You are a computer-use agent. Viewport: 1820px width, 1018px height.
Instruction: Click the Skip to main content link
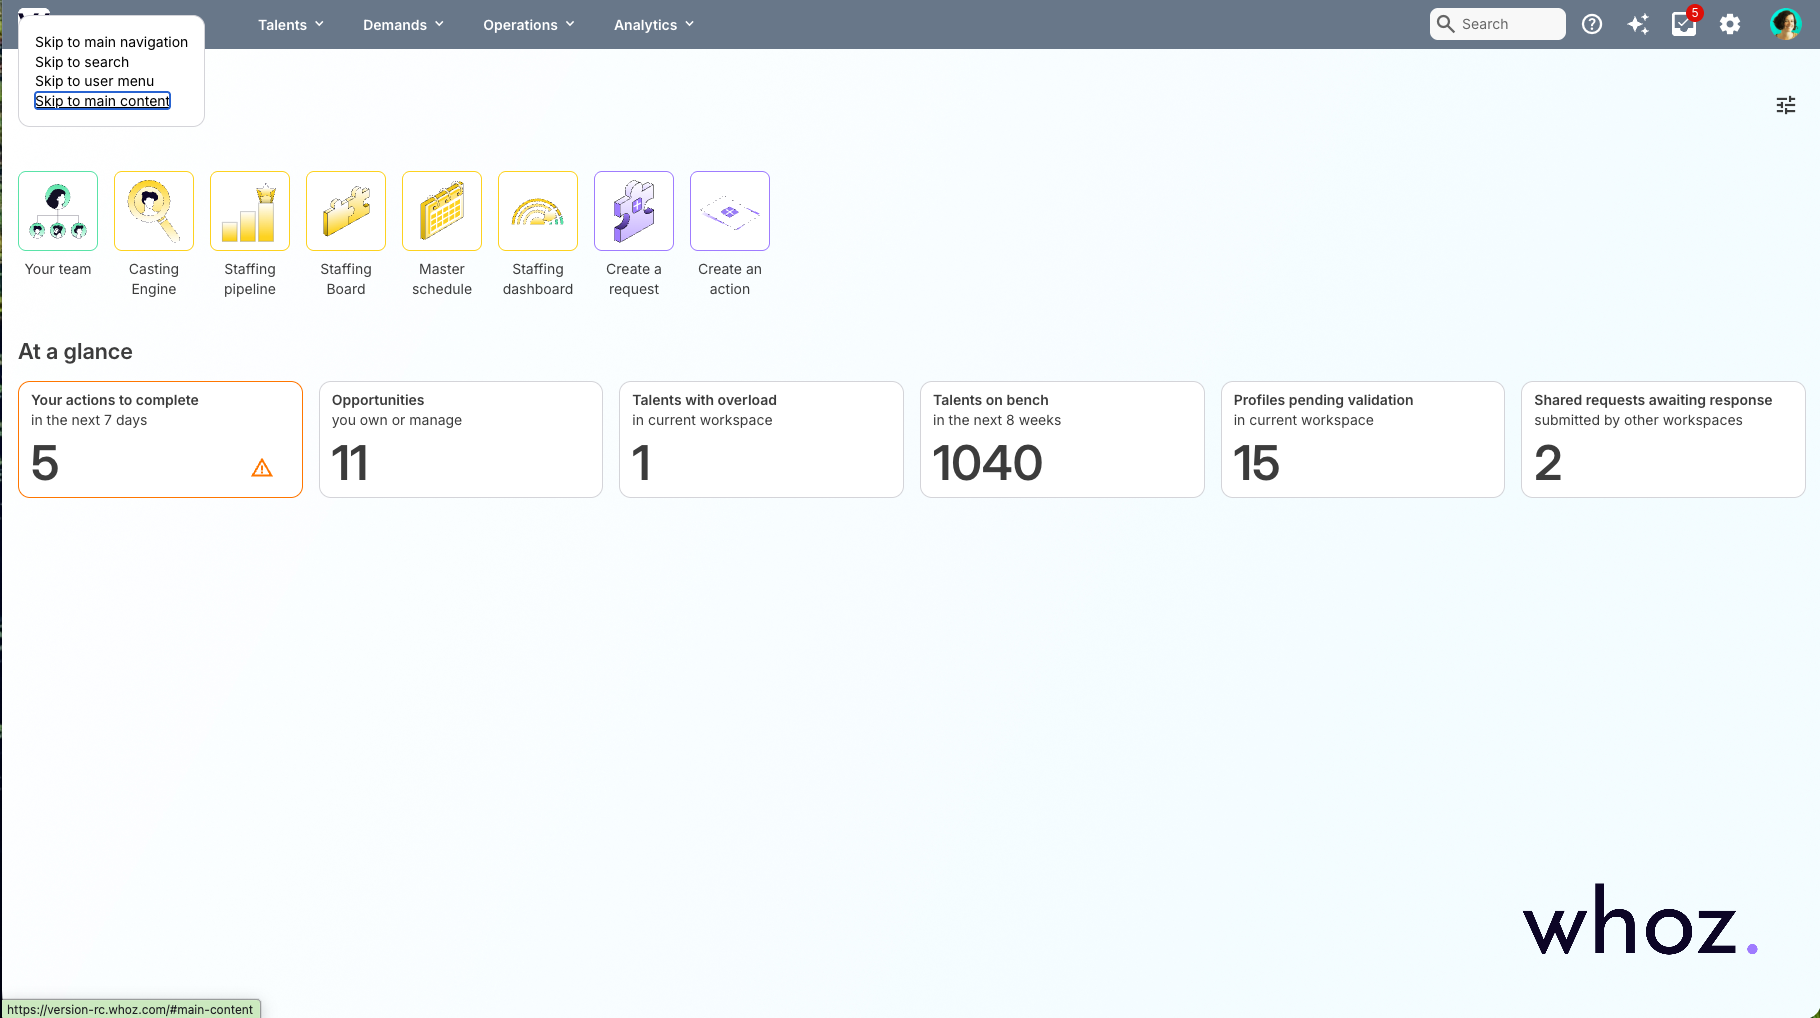click(103, 101)
